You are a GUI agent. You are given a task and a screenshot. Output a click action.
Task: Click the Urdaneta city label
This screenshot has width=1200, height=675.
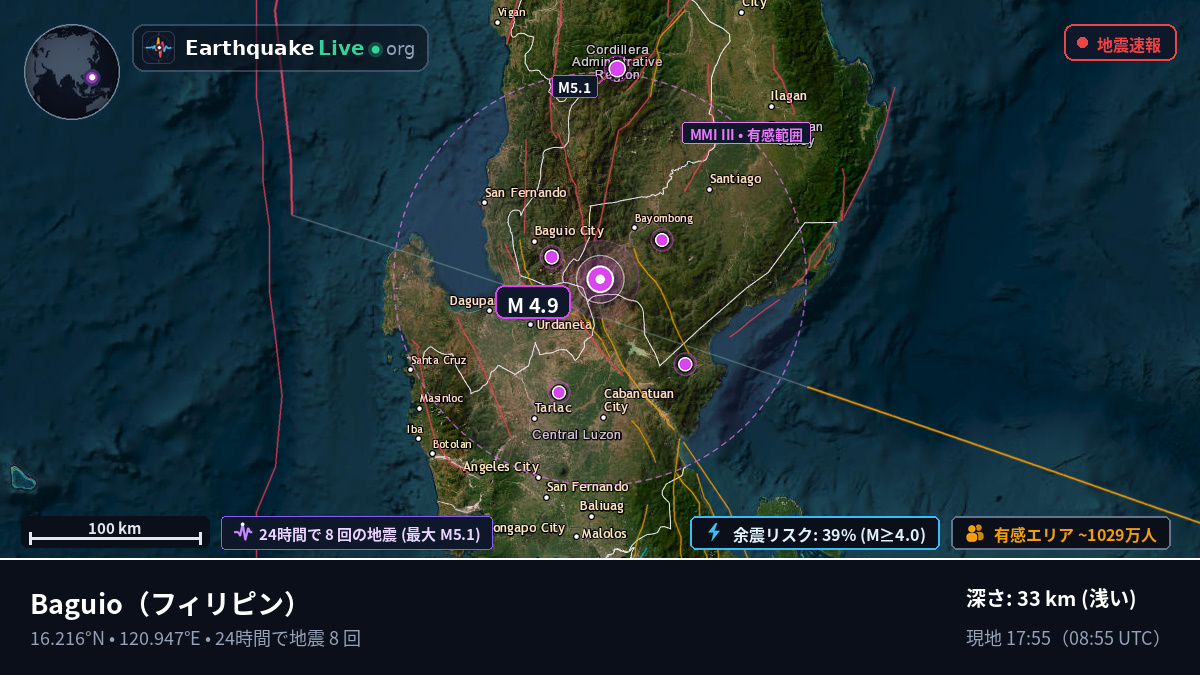coord(564,325)
